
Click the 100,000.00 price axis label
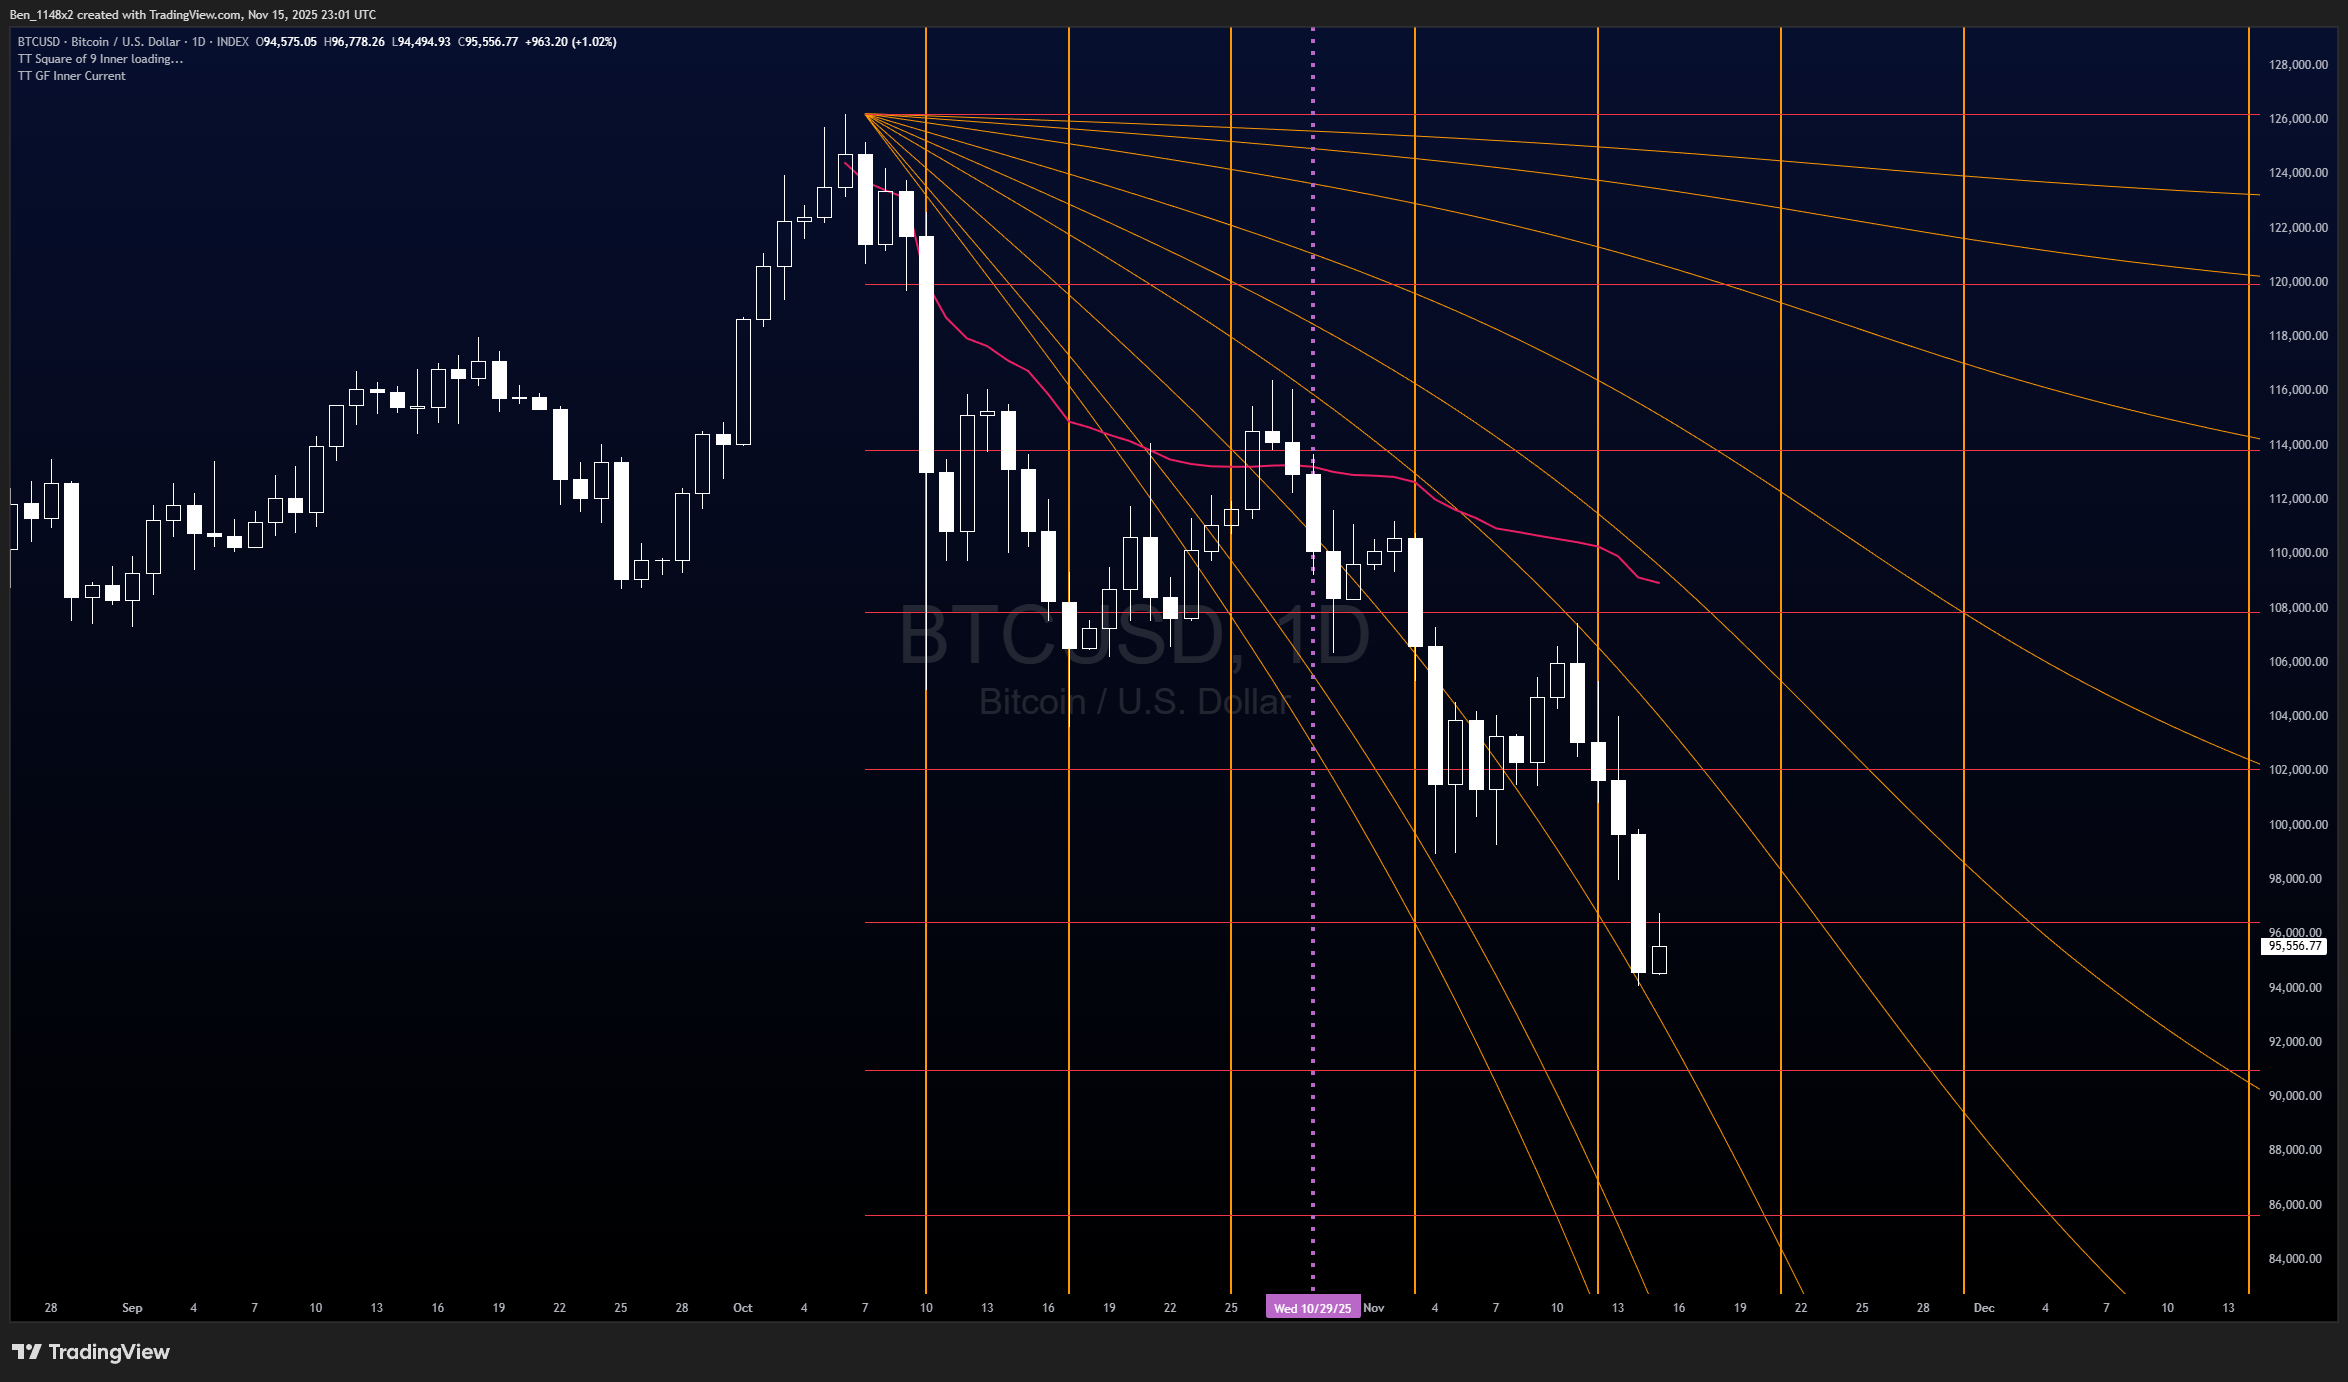click(x=2297, y=825)
